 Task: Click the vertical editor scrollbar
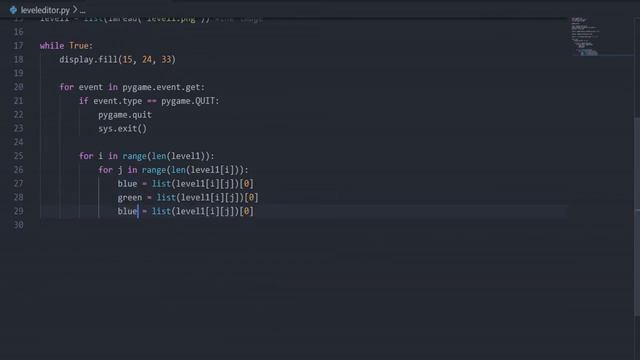[637, 216]
